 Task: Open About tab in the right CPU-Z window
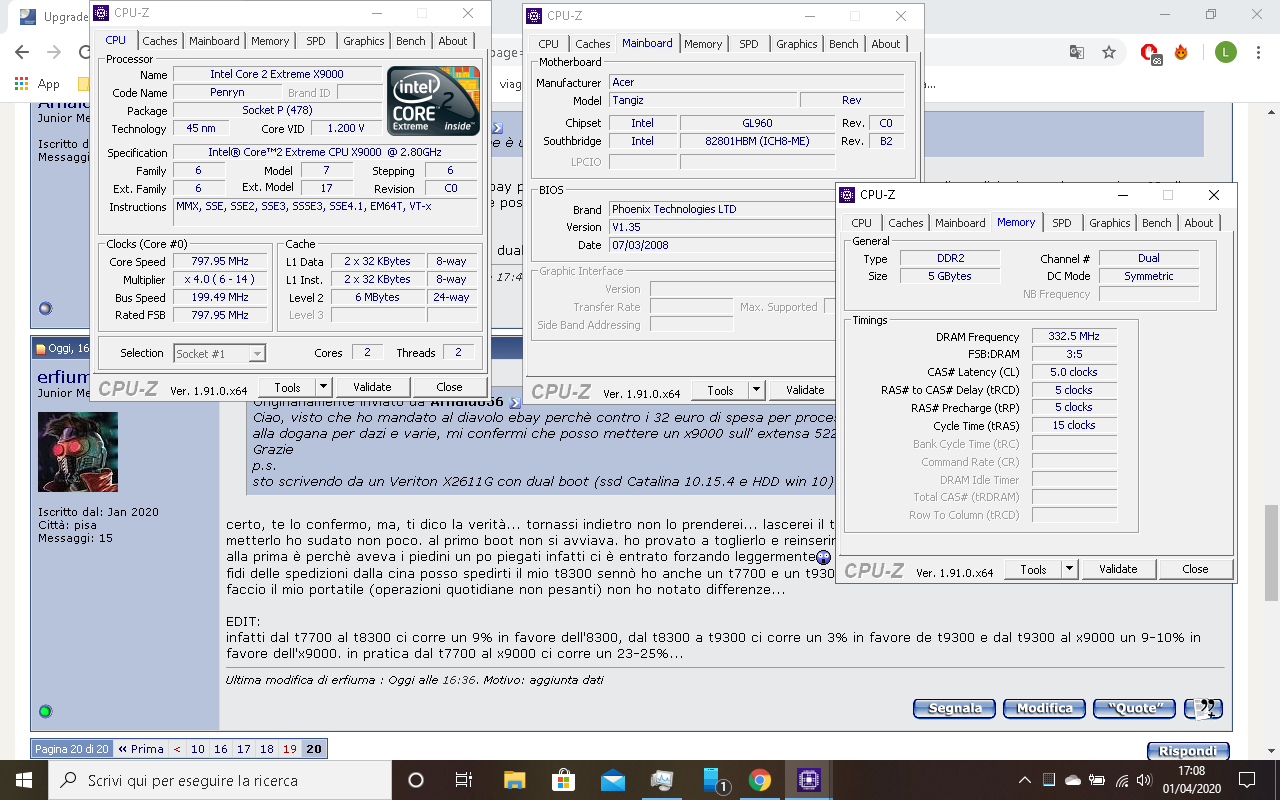(x=1198, y=223)
